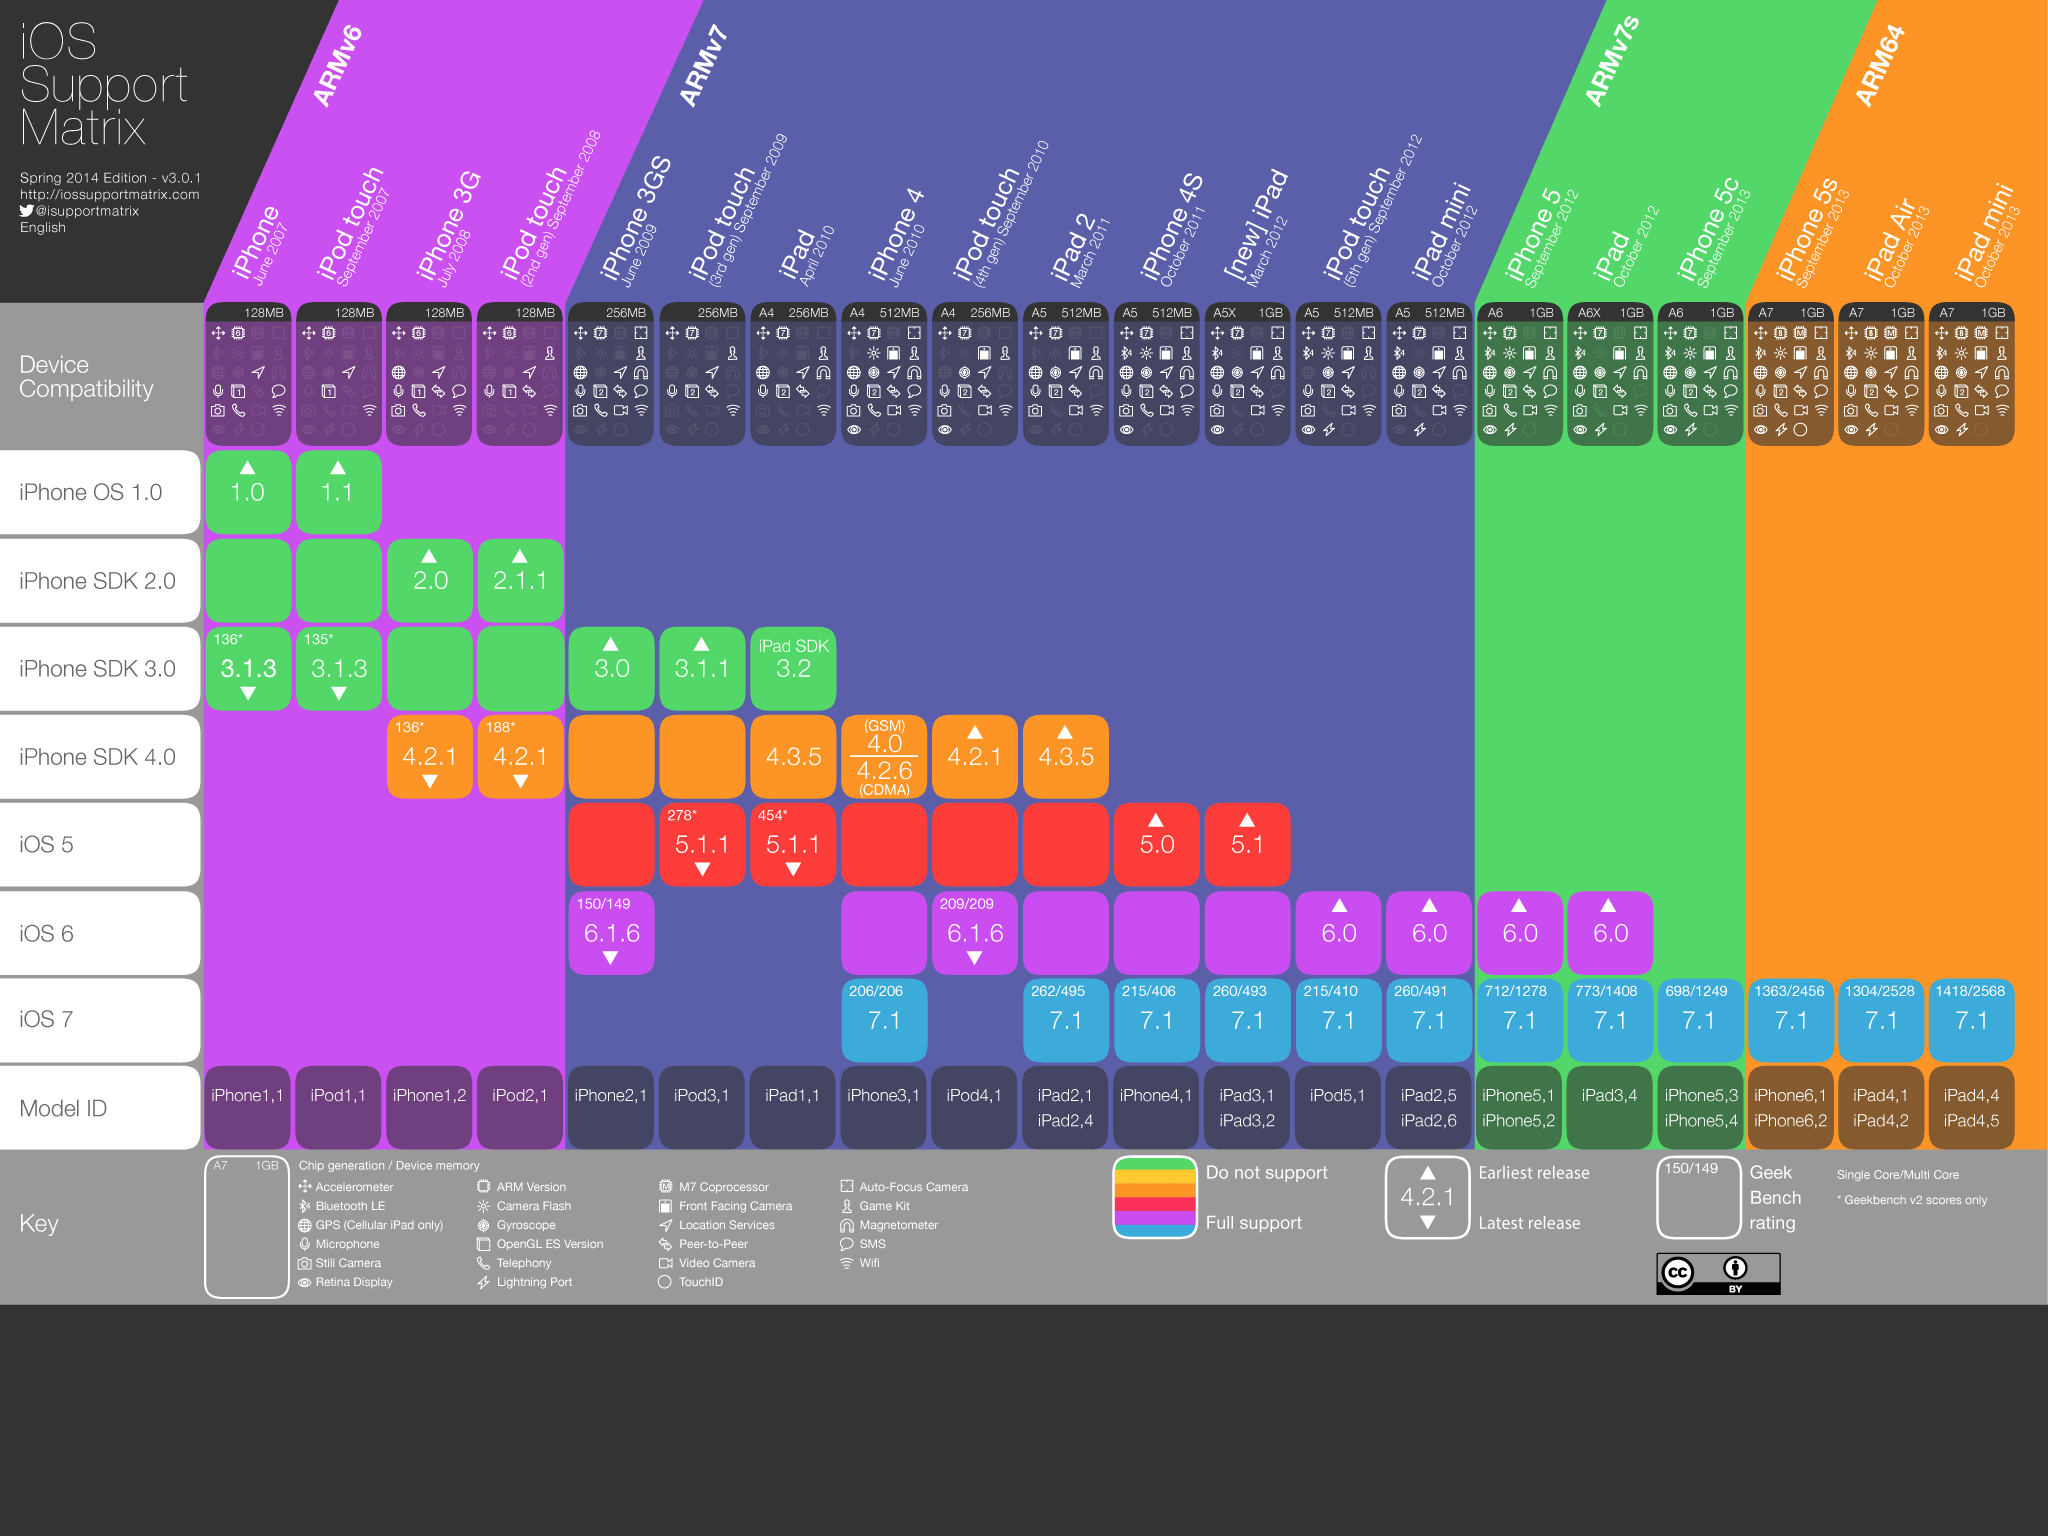Image resolution: width=2048 pixels, height=1536 pixels.
Task: Click the ARMv6 architecture heading
Action: [337, 66]
